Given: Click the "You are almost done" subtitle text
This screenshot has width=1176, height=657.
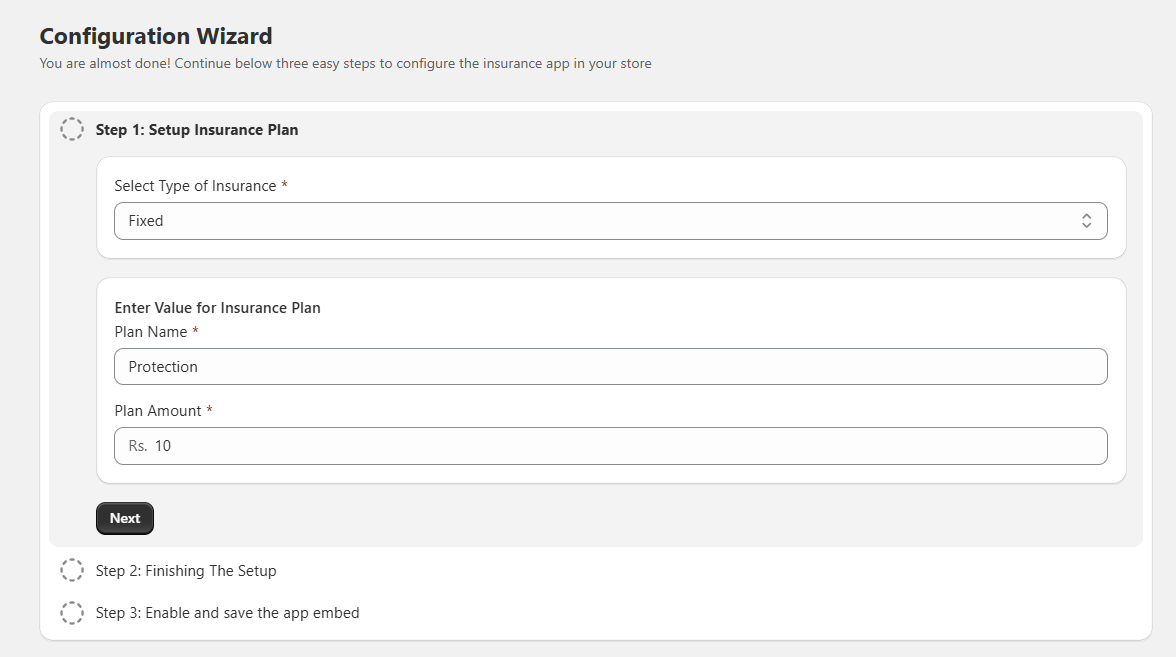Looking at the screenshot, I should pyautogui.click(x=345, y=64).
